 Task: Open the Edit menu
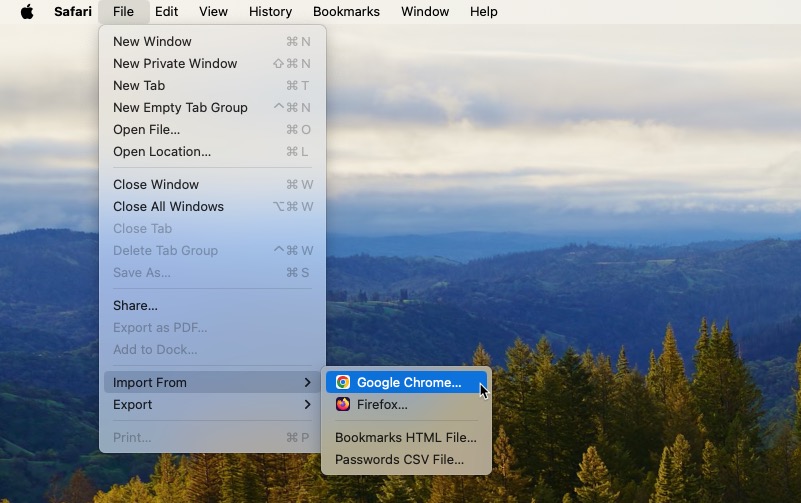pos(167,11)
